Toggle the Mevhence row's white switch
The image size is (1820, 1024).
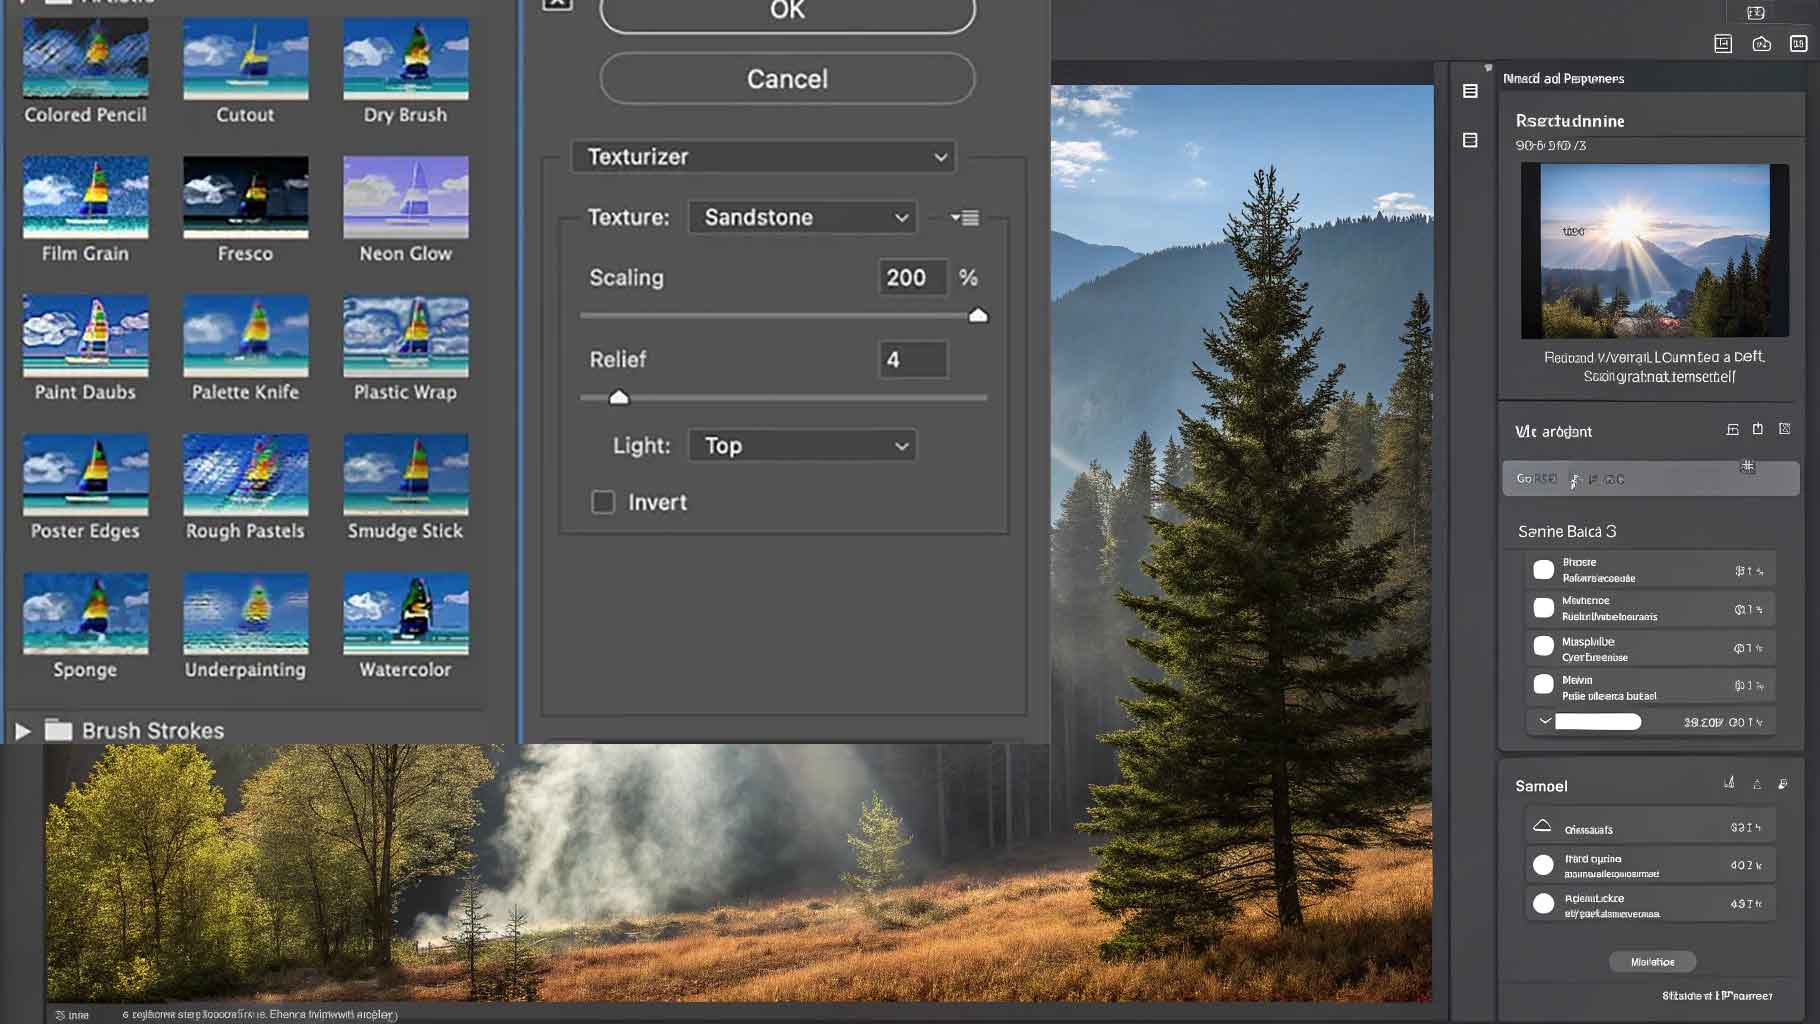click(x=1543, y=608)
